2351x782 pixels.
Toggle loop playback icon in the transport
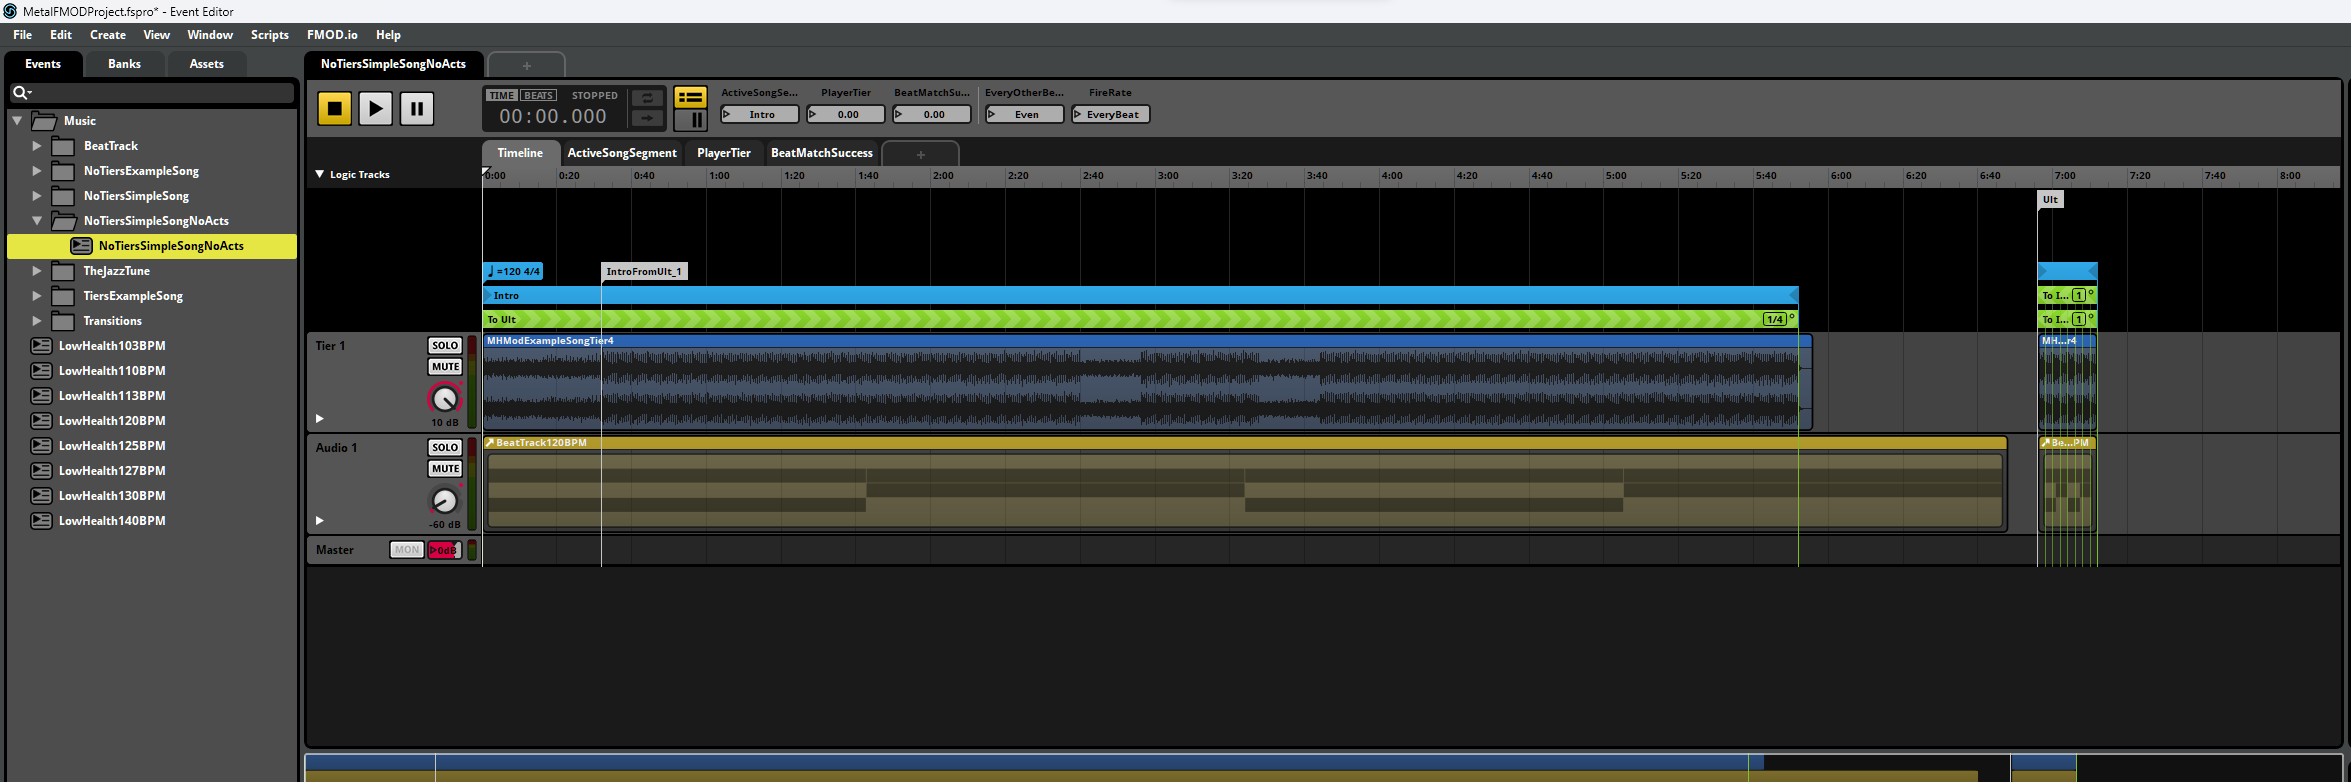point(647,98)
